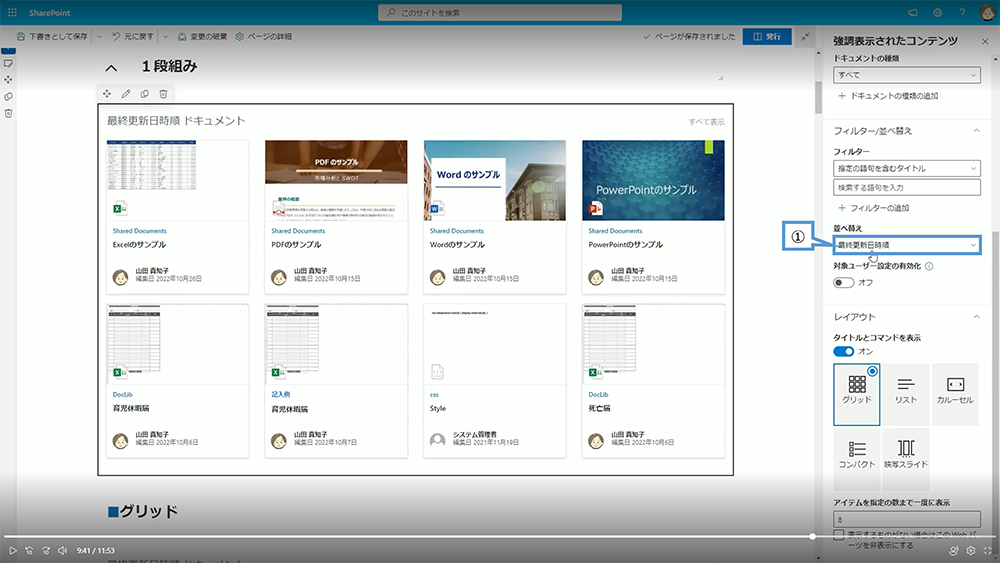
Task: Click the section duplicate icon in left rail
Action: pos(8,96)
